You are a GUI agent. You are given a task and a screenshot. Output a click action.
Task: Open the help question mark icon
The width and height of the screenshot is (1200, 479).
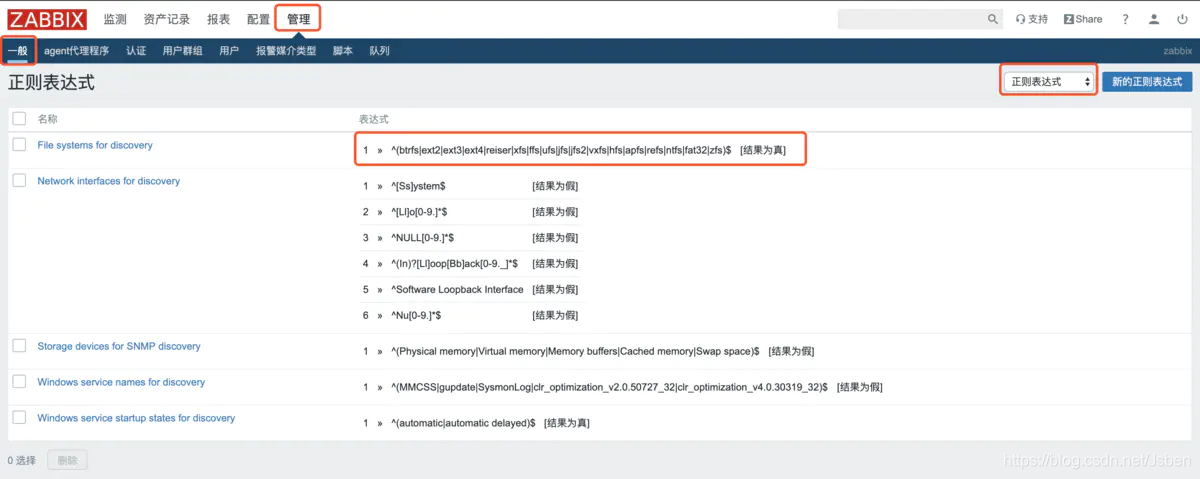tap(1125, 19)
